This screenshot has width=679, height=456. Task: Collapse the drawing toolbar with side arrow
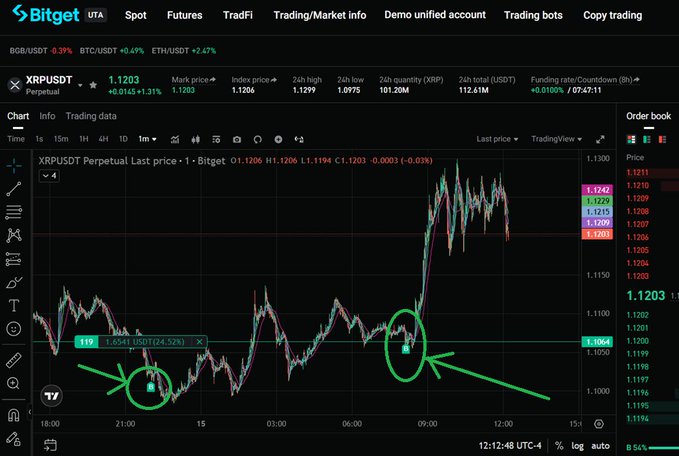coord(30,412)
